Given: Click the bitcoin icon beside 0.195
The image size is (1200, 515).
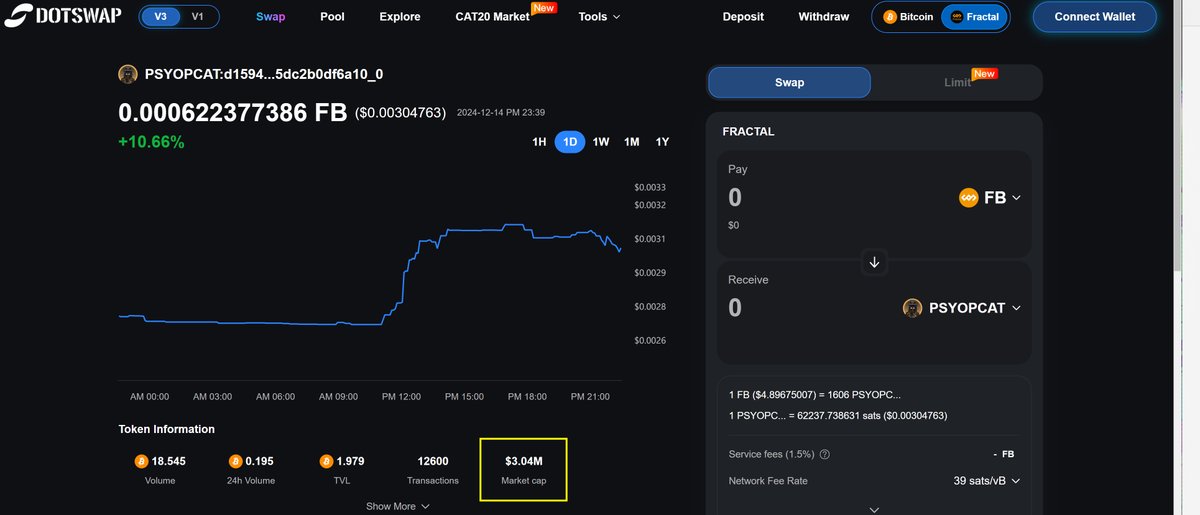Looking at the screenshot, I should (235, 461).
